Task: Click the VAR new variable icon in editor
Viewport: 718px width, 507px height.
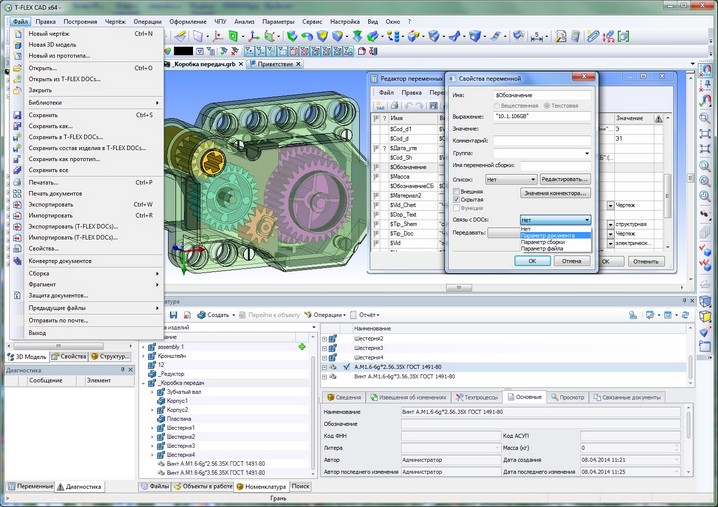Action: tap(380, 105)
